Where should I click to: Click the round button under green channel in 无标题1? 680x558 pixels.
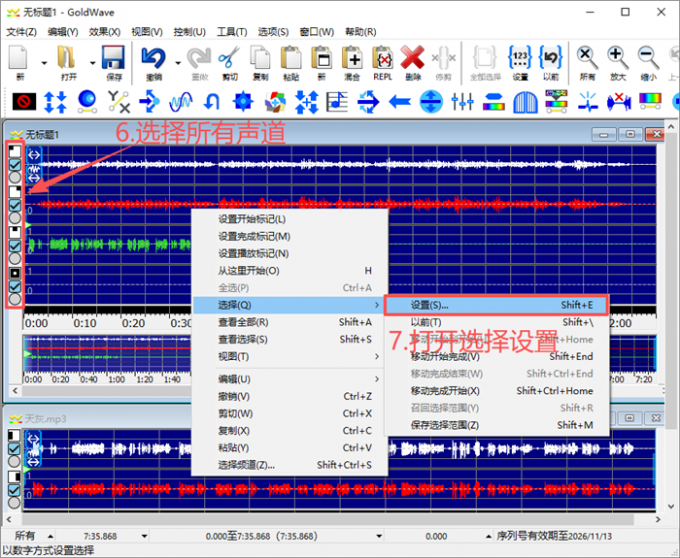(15, 258)
